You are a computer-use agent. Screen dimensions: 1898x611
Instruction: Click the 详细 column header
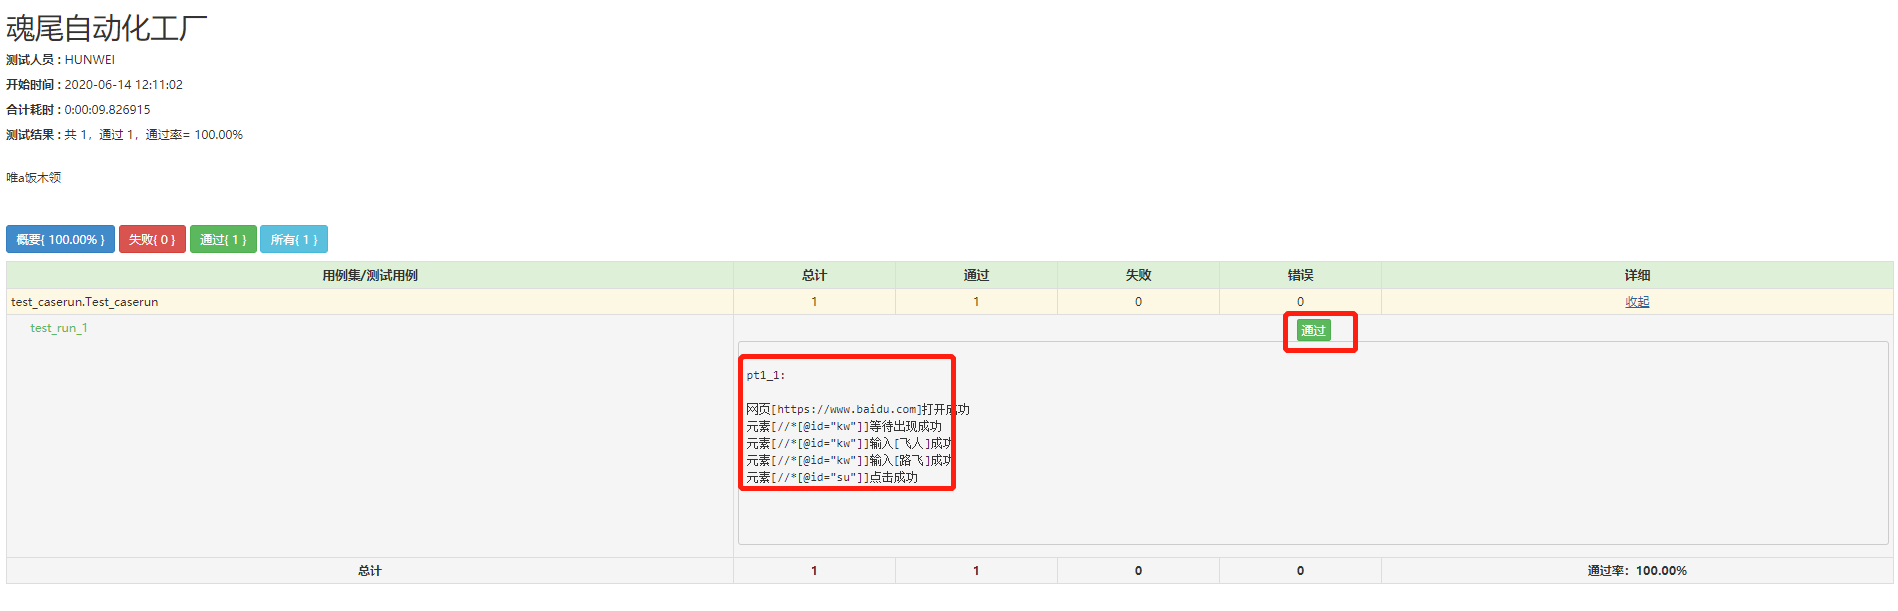[1637, 275]
